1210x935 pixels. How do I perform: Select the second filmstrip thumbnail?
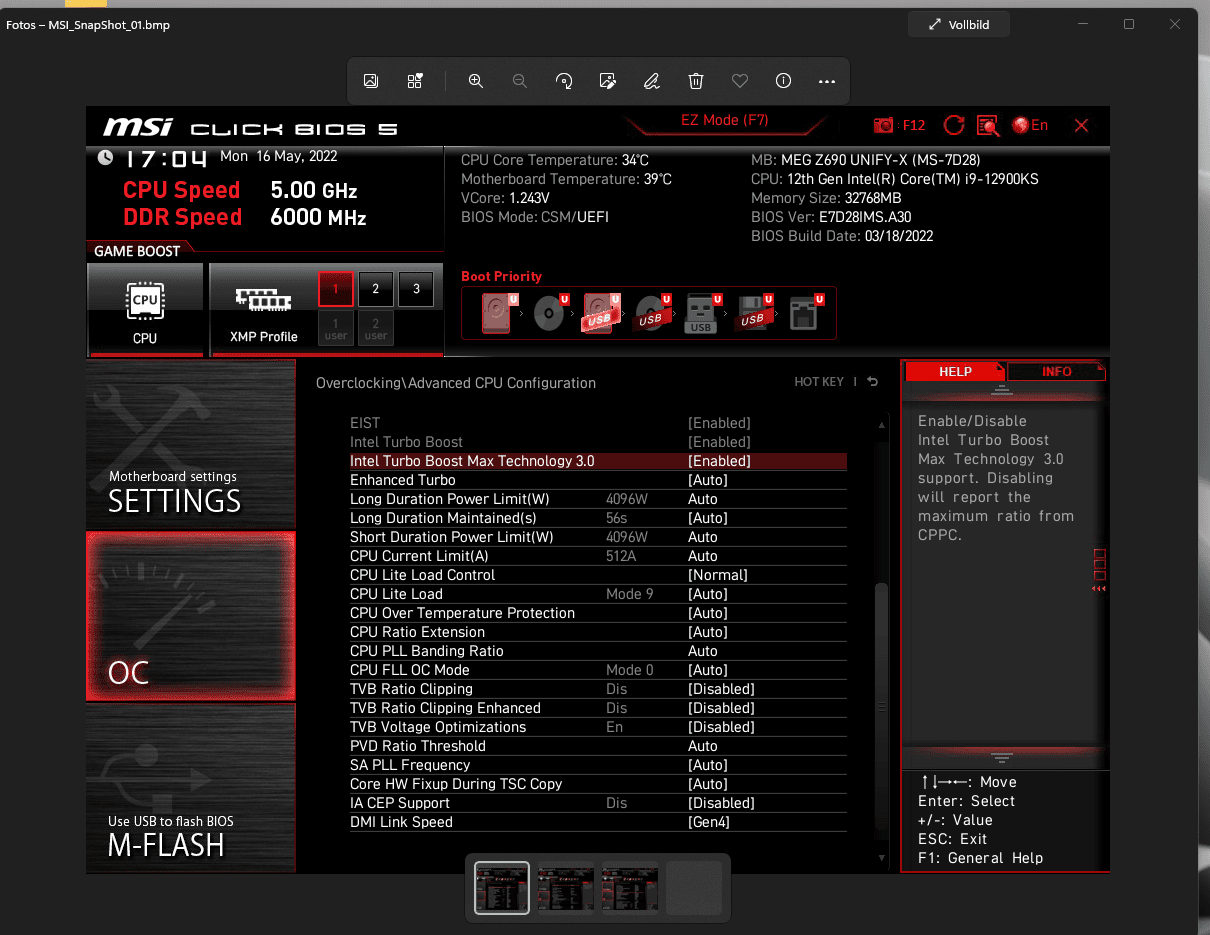pos(566,888)
